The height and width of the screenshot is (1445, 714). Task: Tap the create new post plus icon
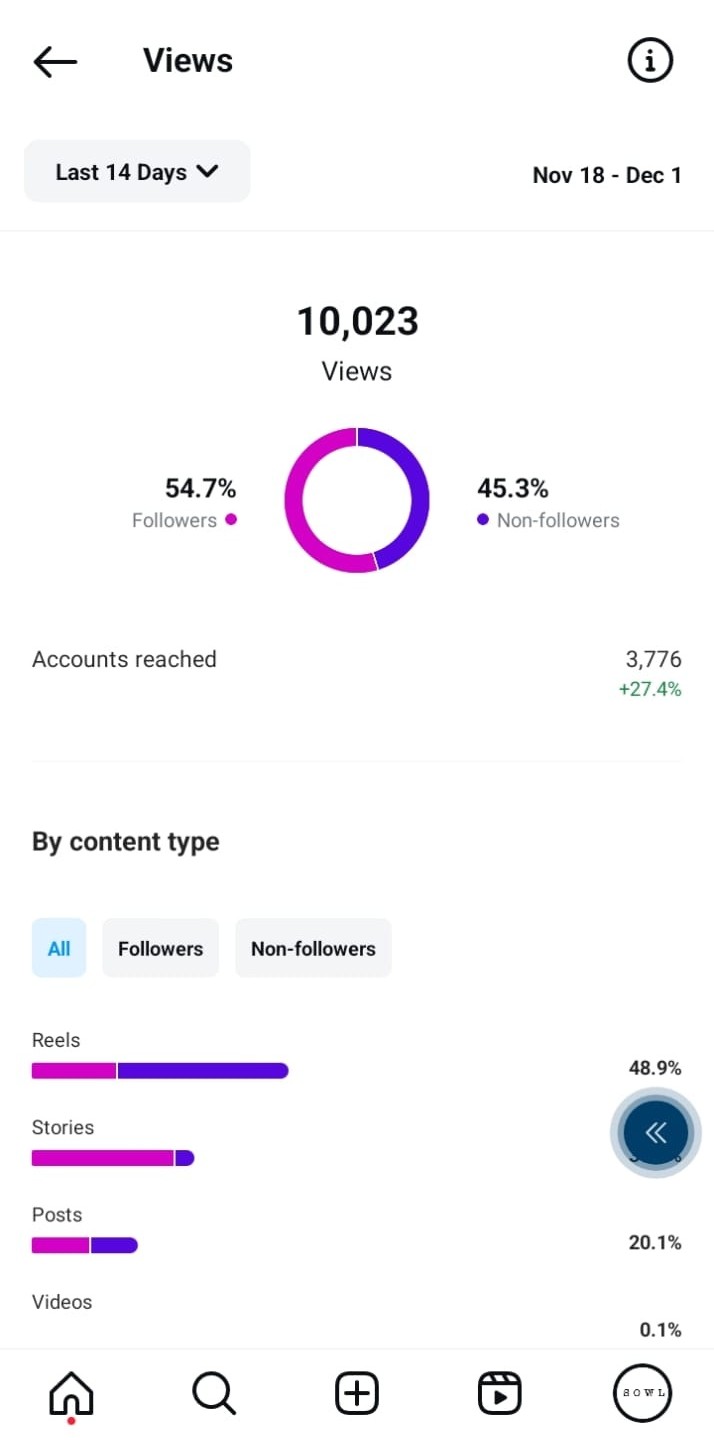[357, 1393]
